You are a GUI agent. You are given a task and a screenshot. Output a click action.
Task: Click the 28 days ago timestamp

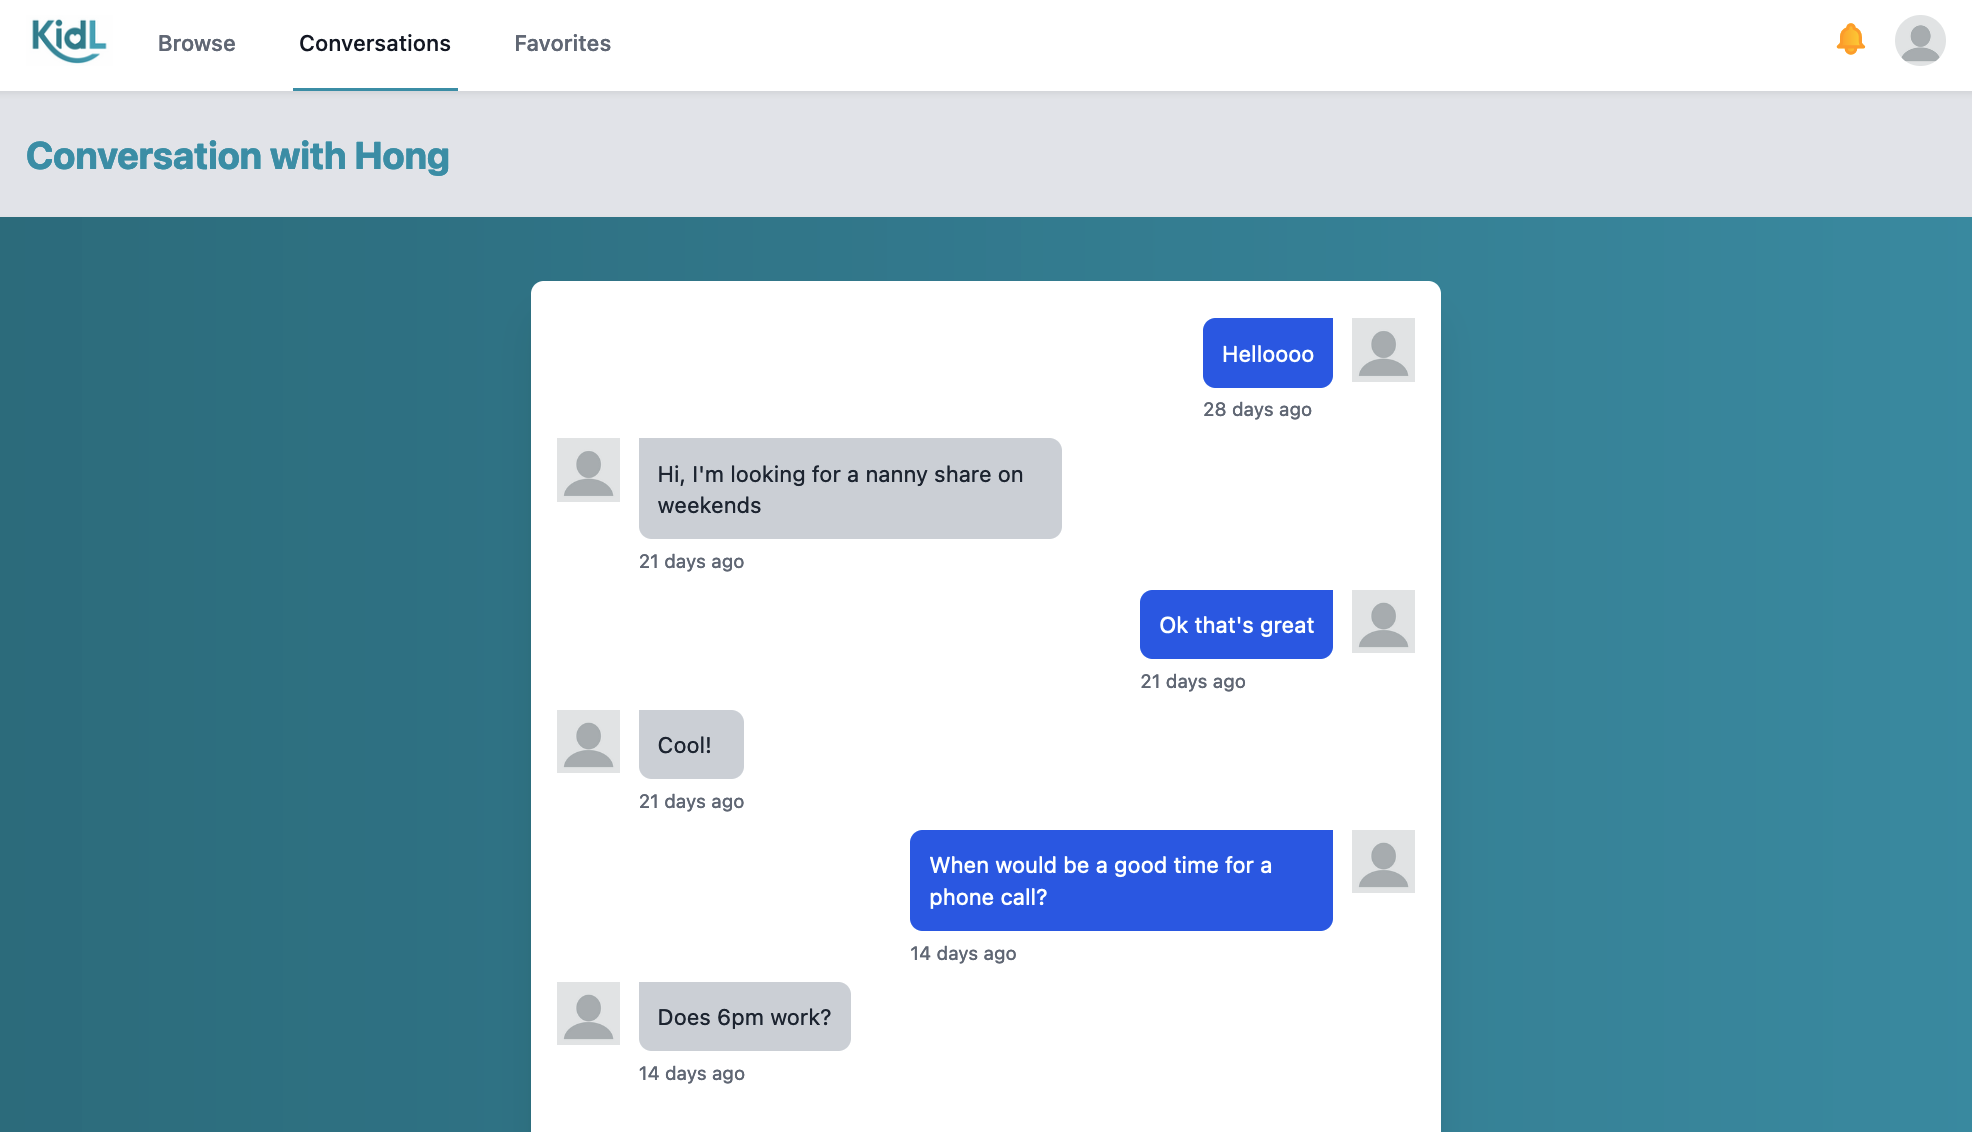point(1257,410)
